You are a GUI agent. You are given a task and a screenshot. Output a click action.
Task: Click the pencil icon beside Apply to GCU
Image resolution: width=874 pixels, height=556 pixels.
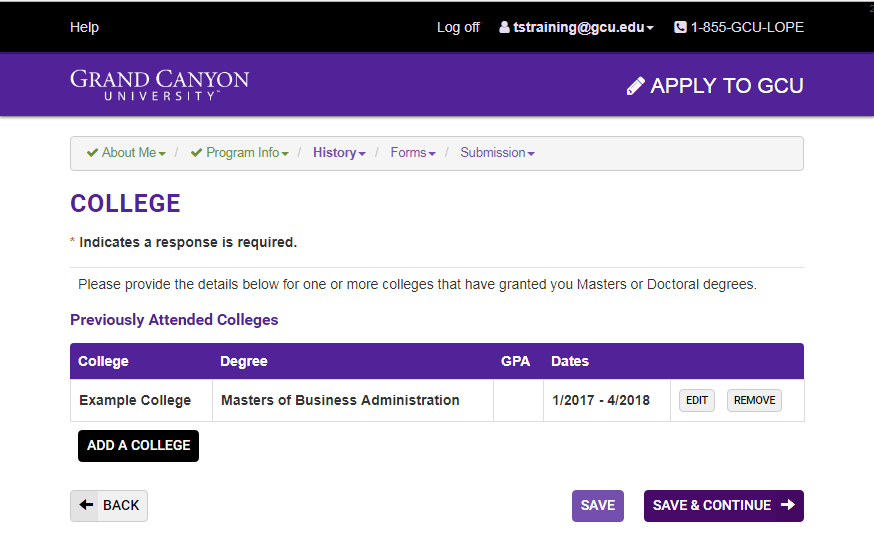point(635,86)
